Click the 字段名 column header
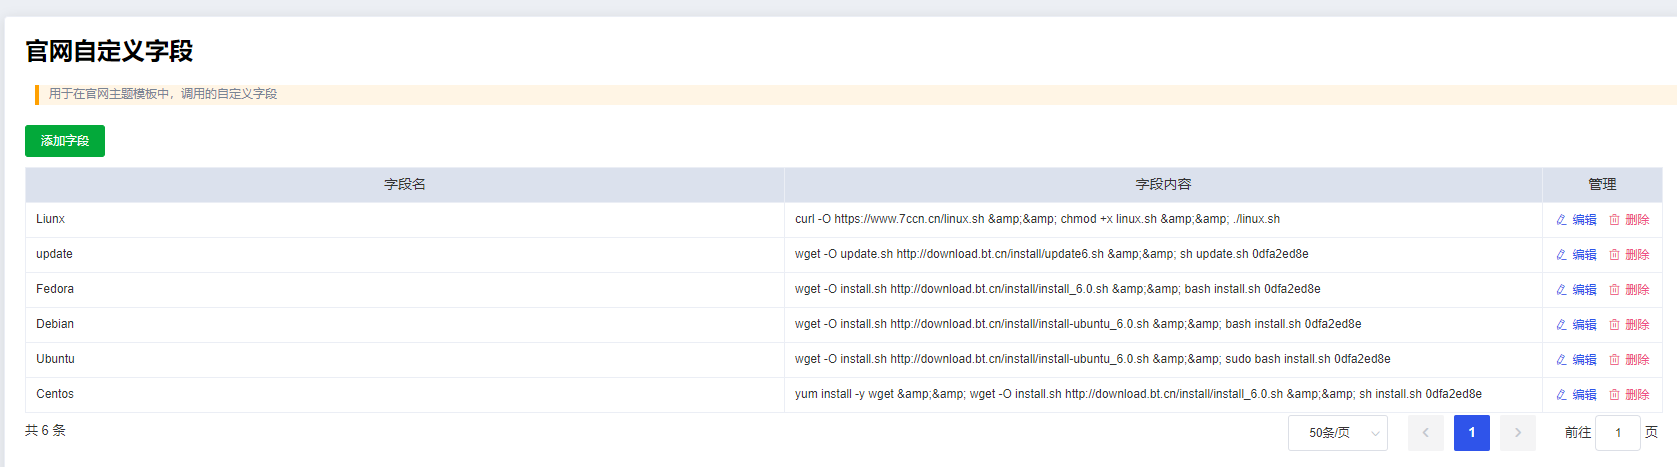The width and height of the screenshot is (1677, 467). pos(405,185)
